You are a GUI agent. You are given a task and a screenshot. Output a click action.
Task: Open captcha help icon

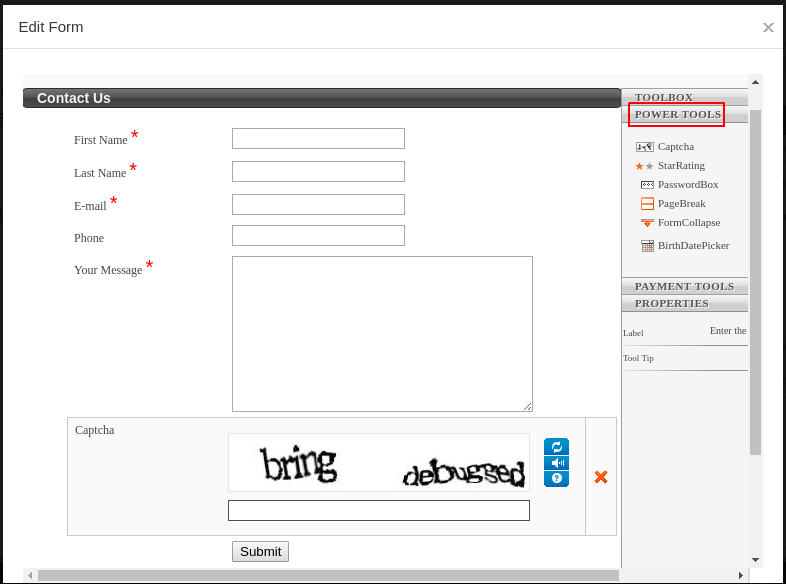pyautogui.click(x=556, y=479)
